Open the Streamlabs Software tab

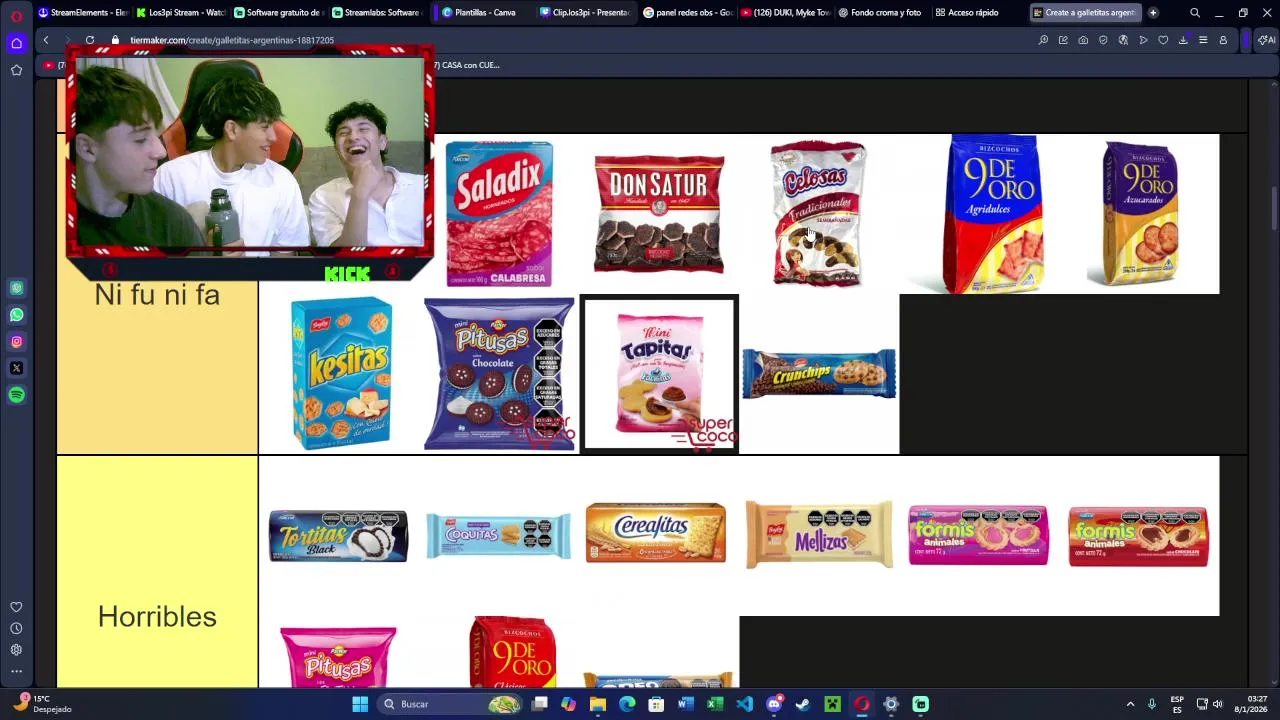(377, 13)
